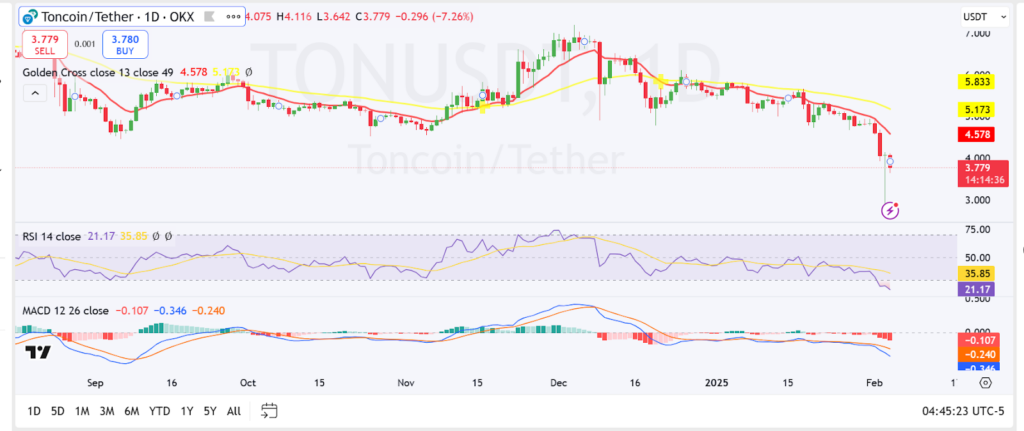Select the 5Y time range
Viewport: 1024px width, 431px height.
210,411
